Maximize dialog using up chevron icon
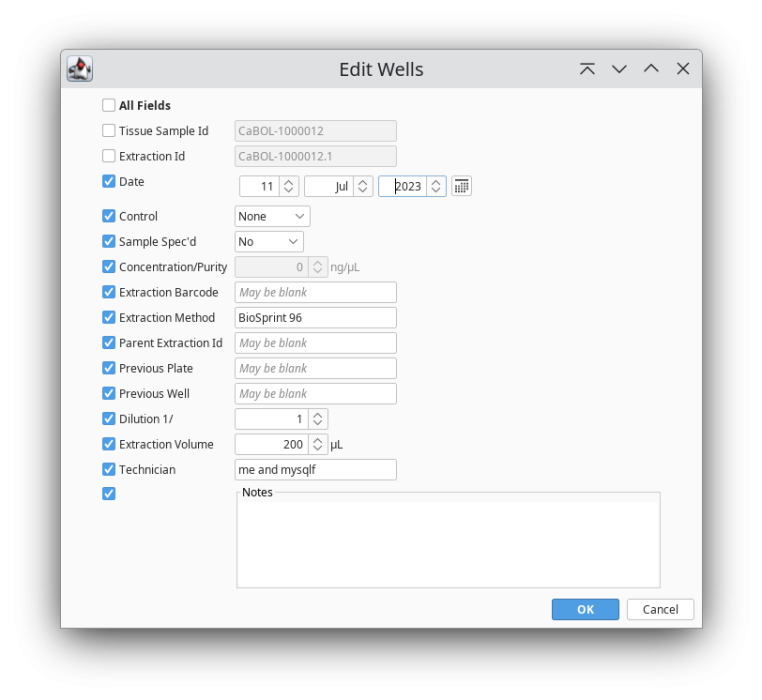 651,69
